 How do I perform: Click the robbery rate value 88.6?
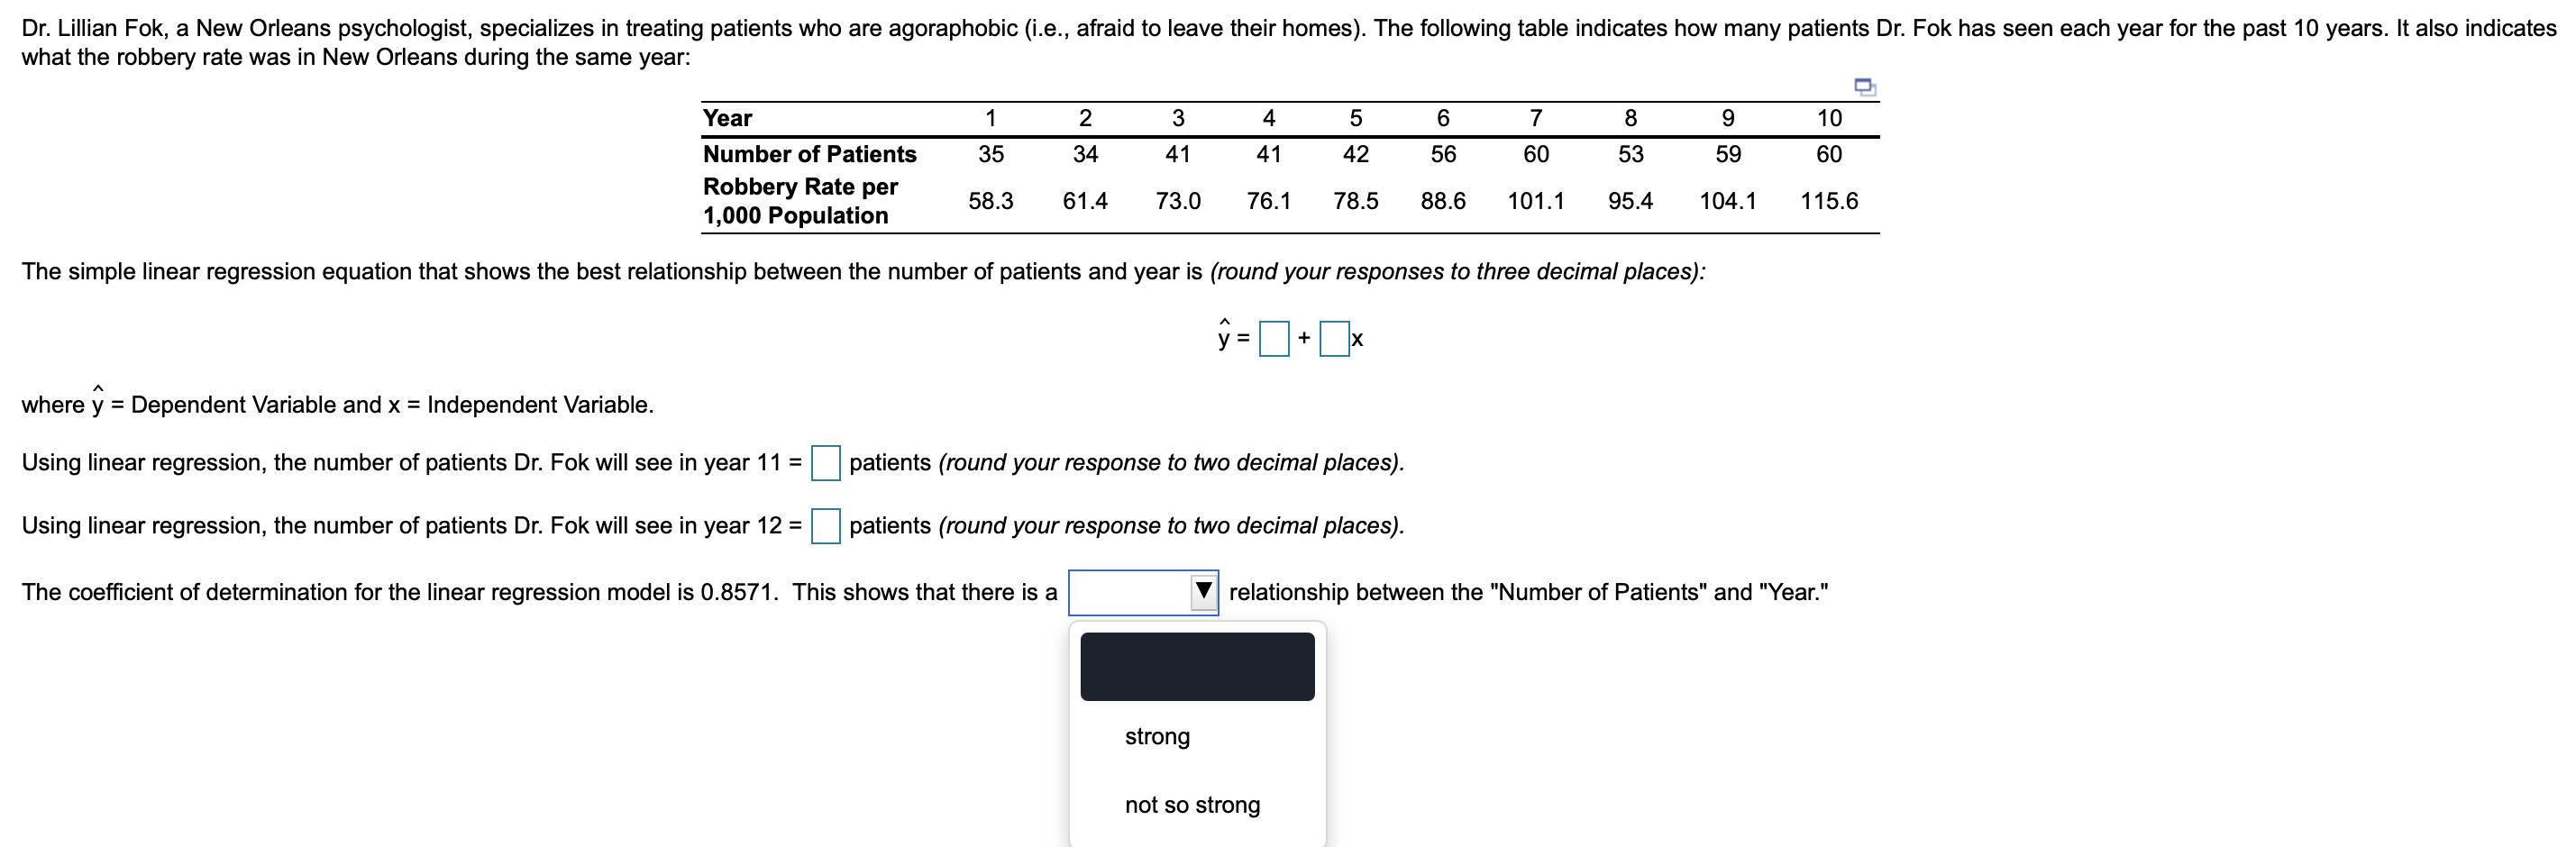pyautogui.click(x=1443, y=201)
